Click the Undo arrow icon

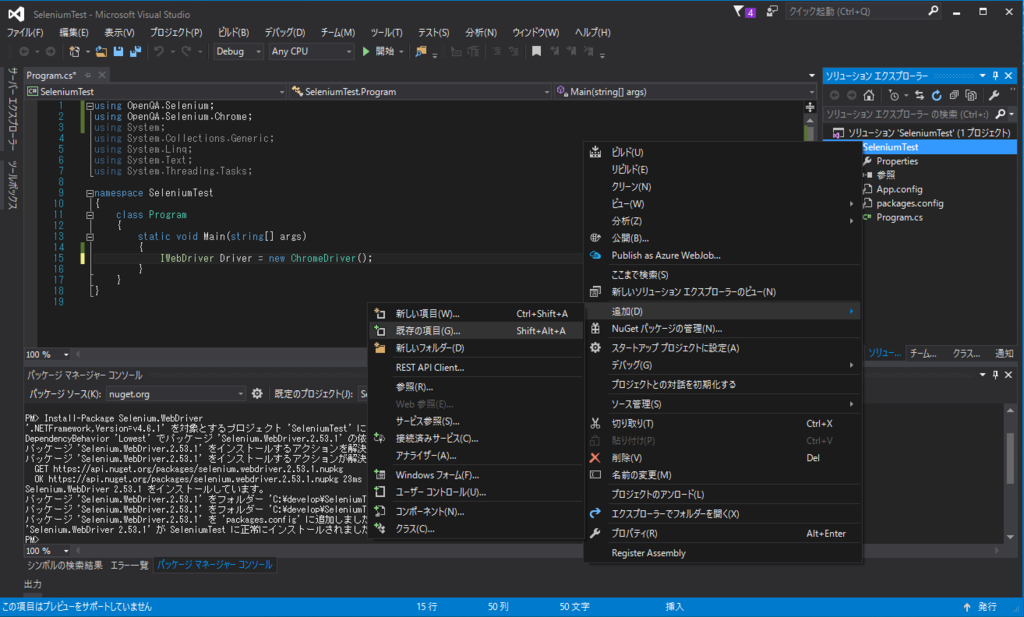[158, 52]
